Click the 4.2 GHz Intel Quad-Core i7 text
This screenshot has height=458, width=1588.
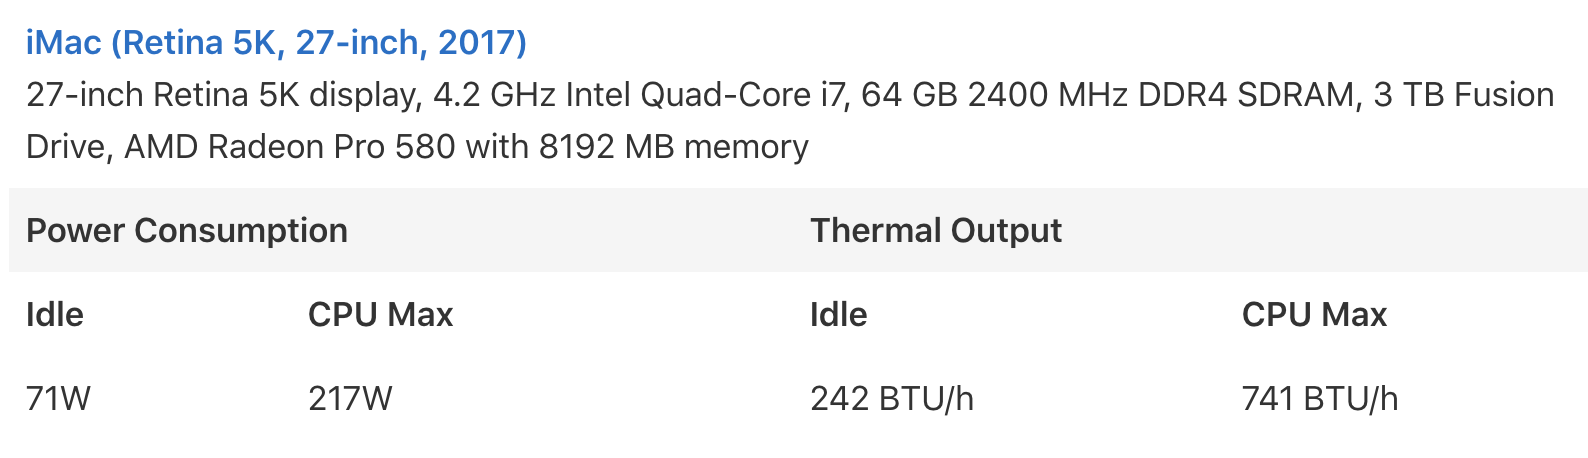point(638,95)
